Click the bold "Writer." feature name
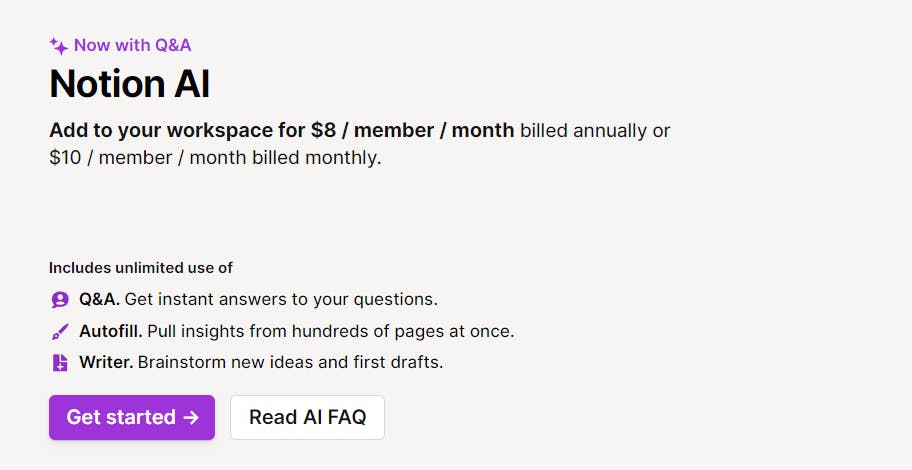Screen dimensions: 912x470 106,362
